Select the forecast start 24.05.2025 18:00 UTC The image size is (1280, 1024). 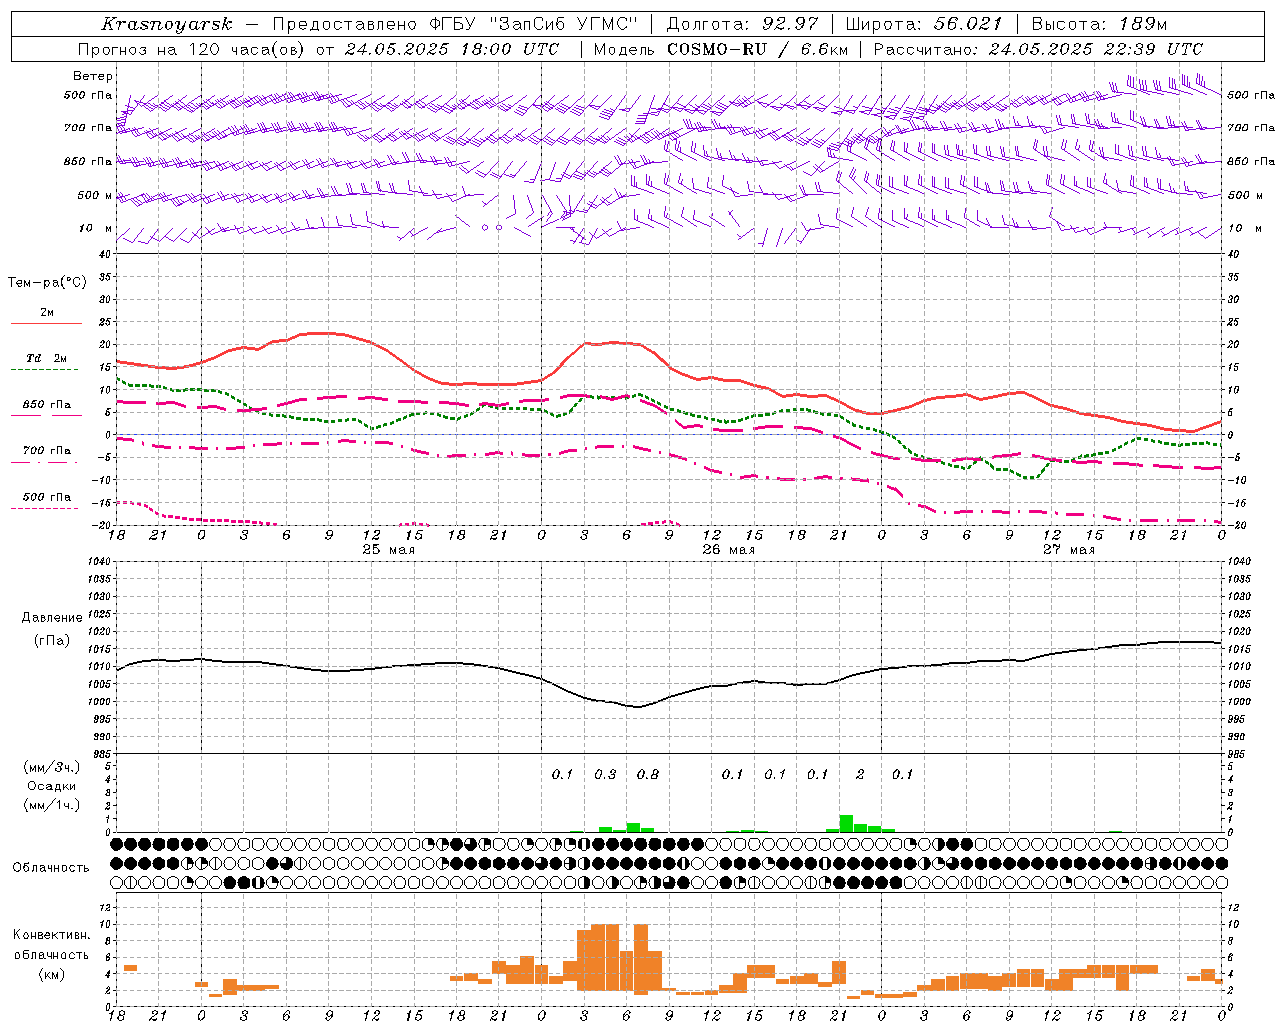[x=451, y=49]
